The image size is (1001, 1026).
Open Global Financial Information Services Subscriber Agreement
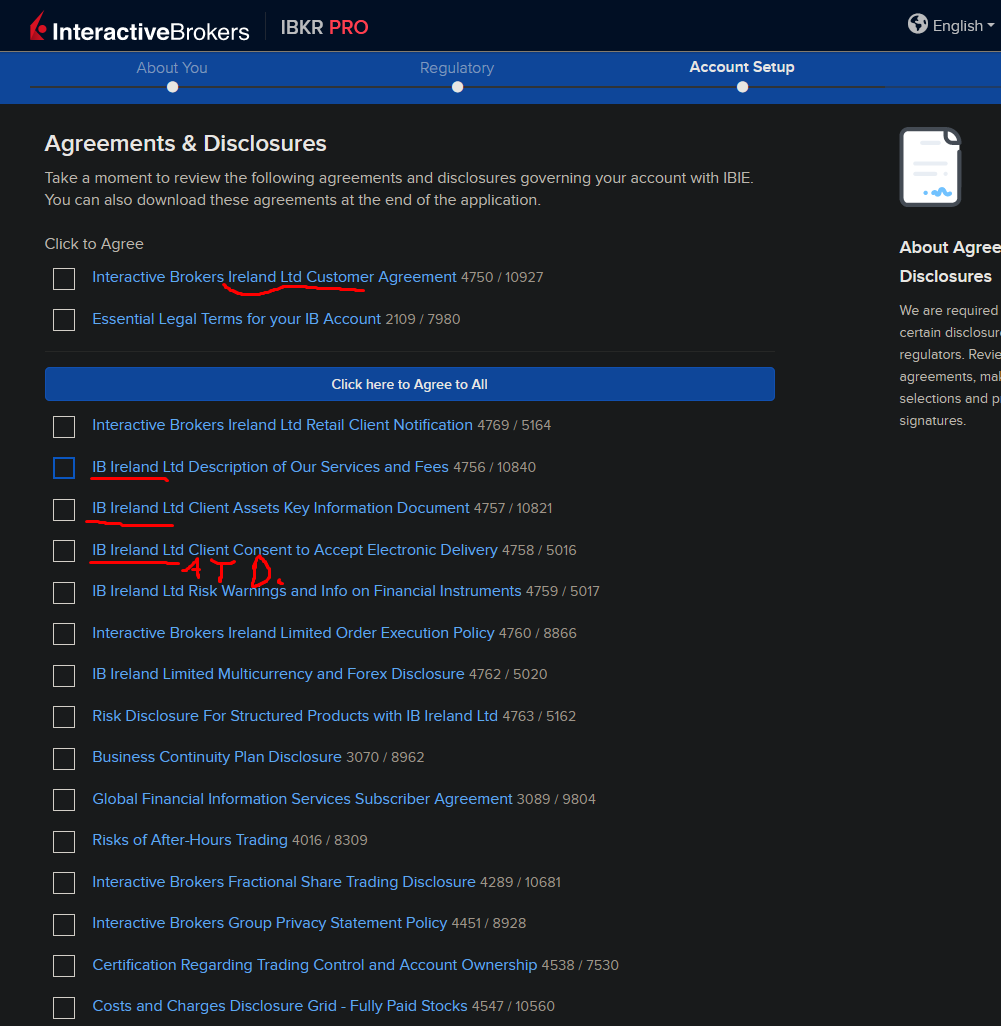click(302, 799)
